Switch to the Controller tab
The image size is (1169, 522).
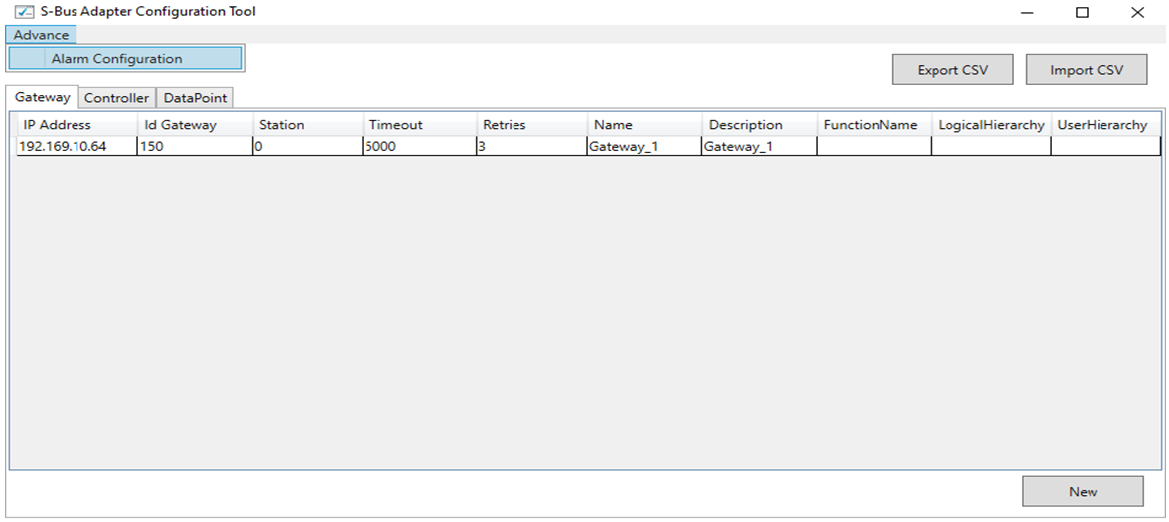click(x=116, y=98)
